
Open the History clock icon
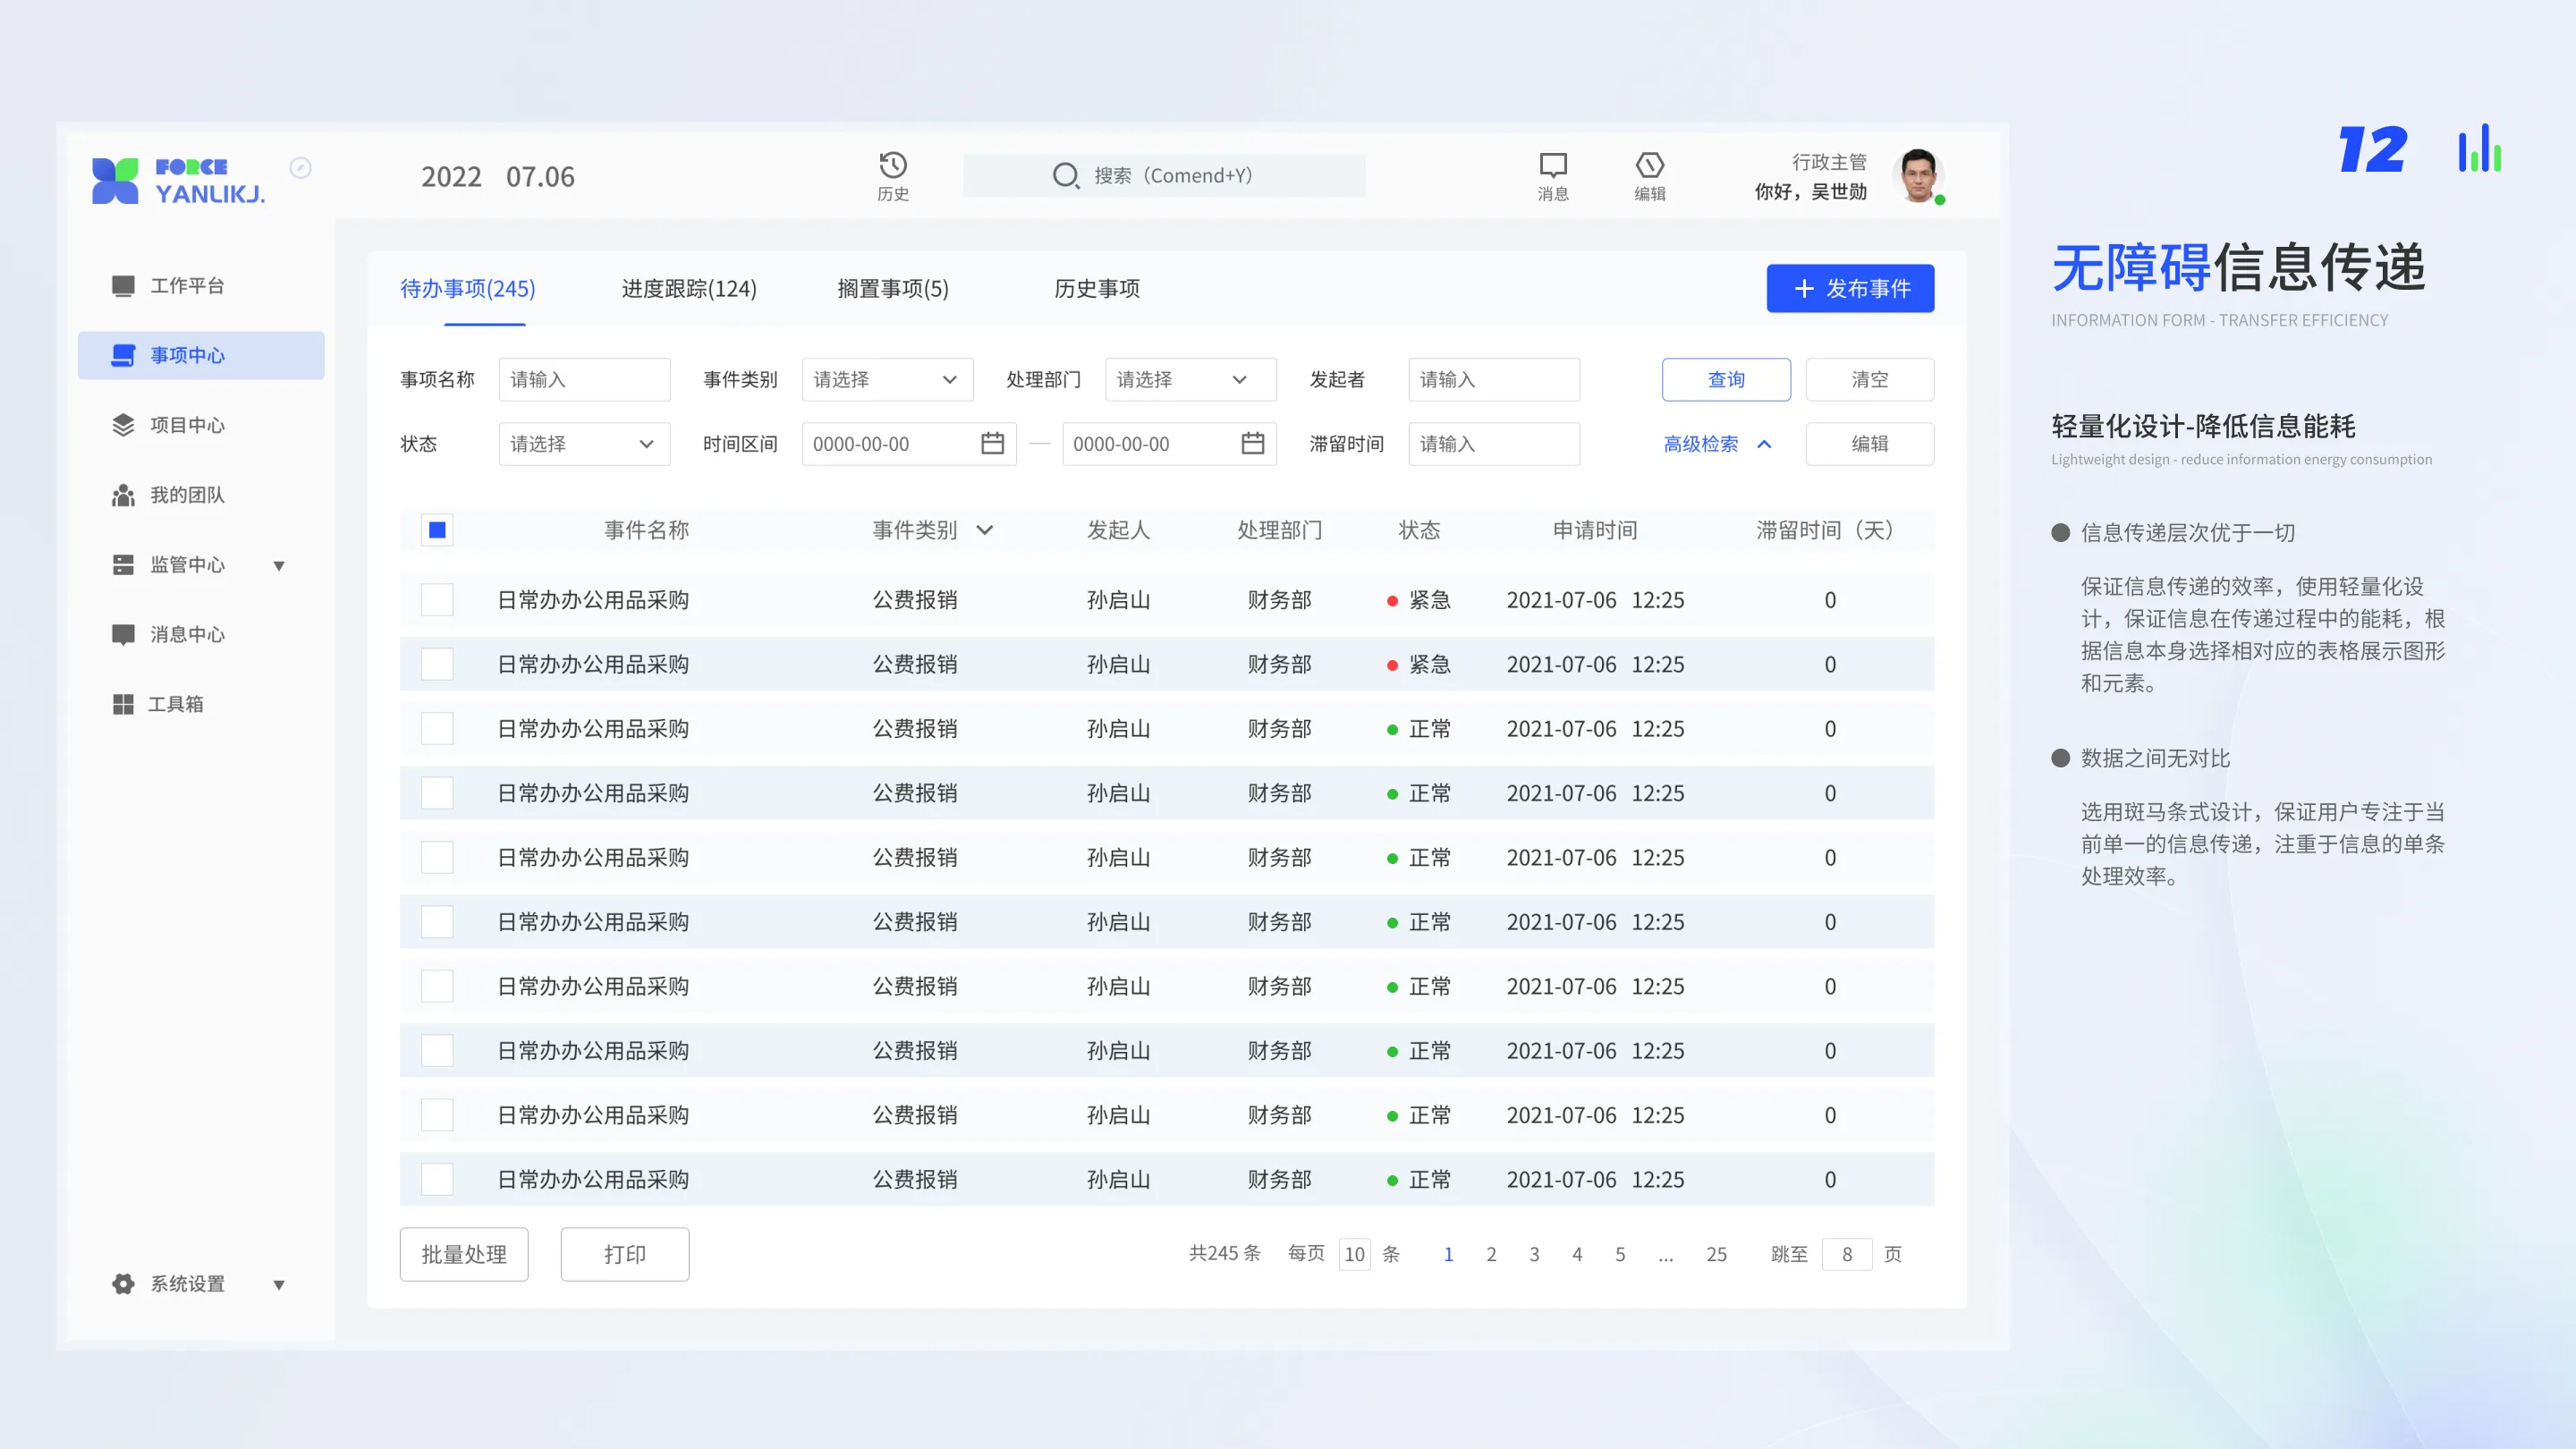(892, 166)
